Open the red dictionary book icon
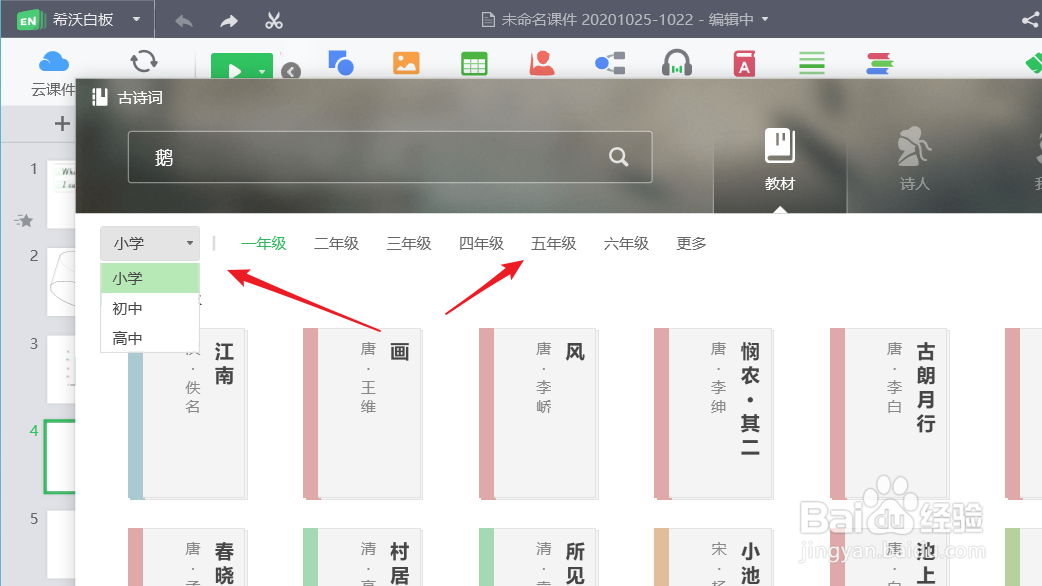This screenshot has width=1042, height=586. click(744, 64)
